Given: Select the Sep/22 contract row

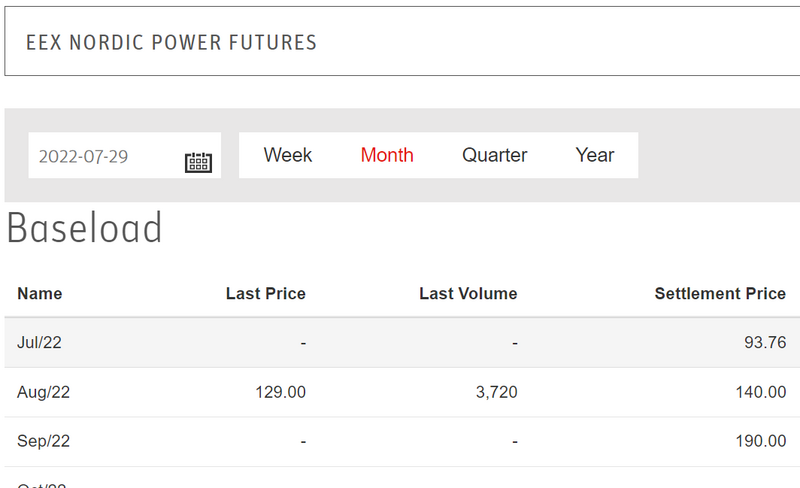Looking at the screenshot, I should [x=43, y=441].
